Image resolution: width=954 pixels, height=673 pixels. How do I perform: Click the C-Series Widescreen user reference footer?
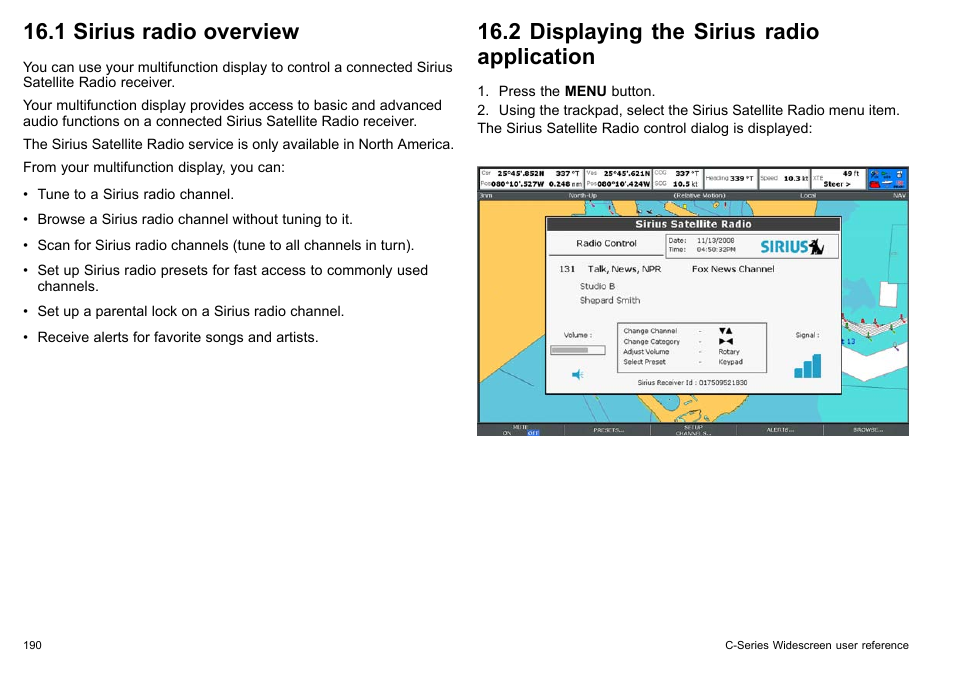click(x=816, y=646)
